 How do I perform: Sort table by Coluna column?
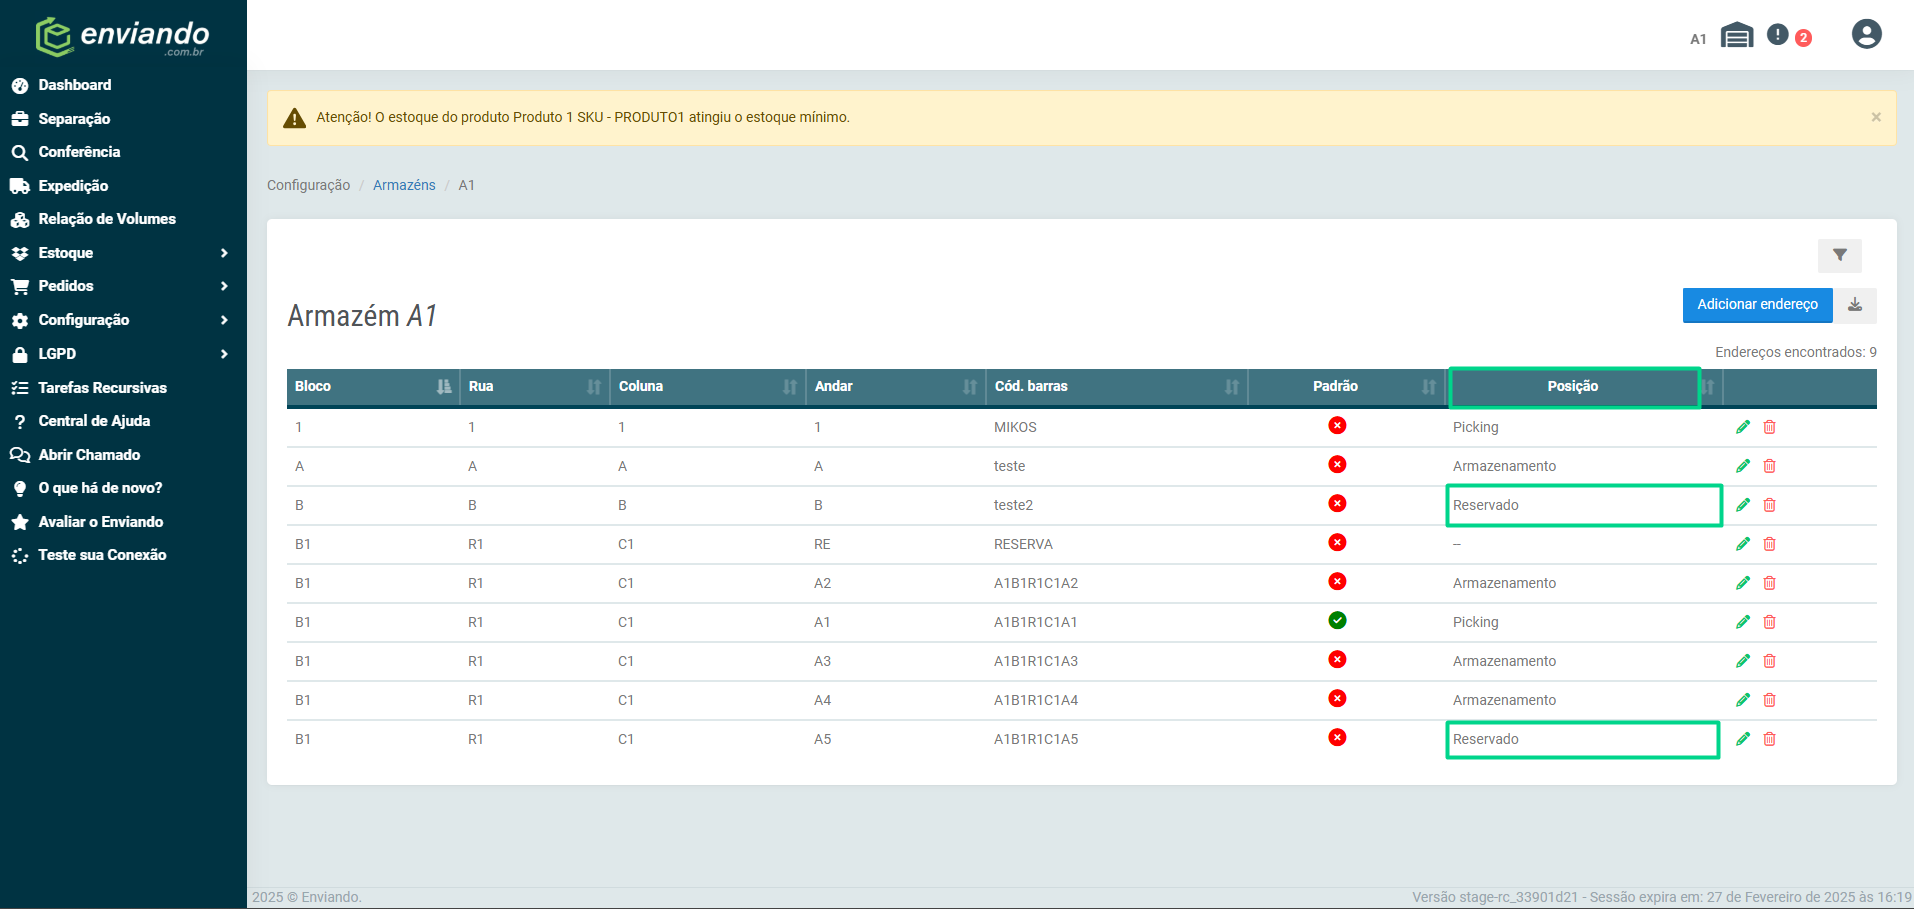708,387
